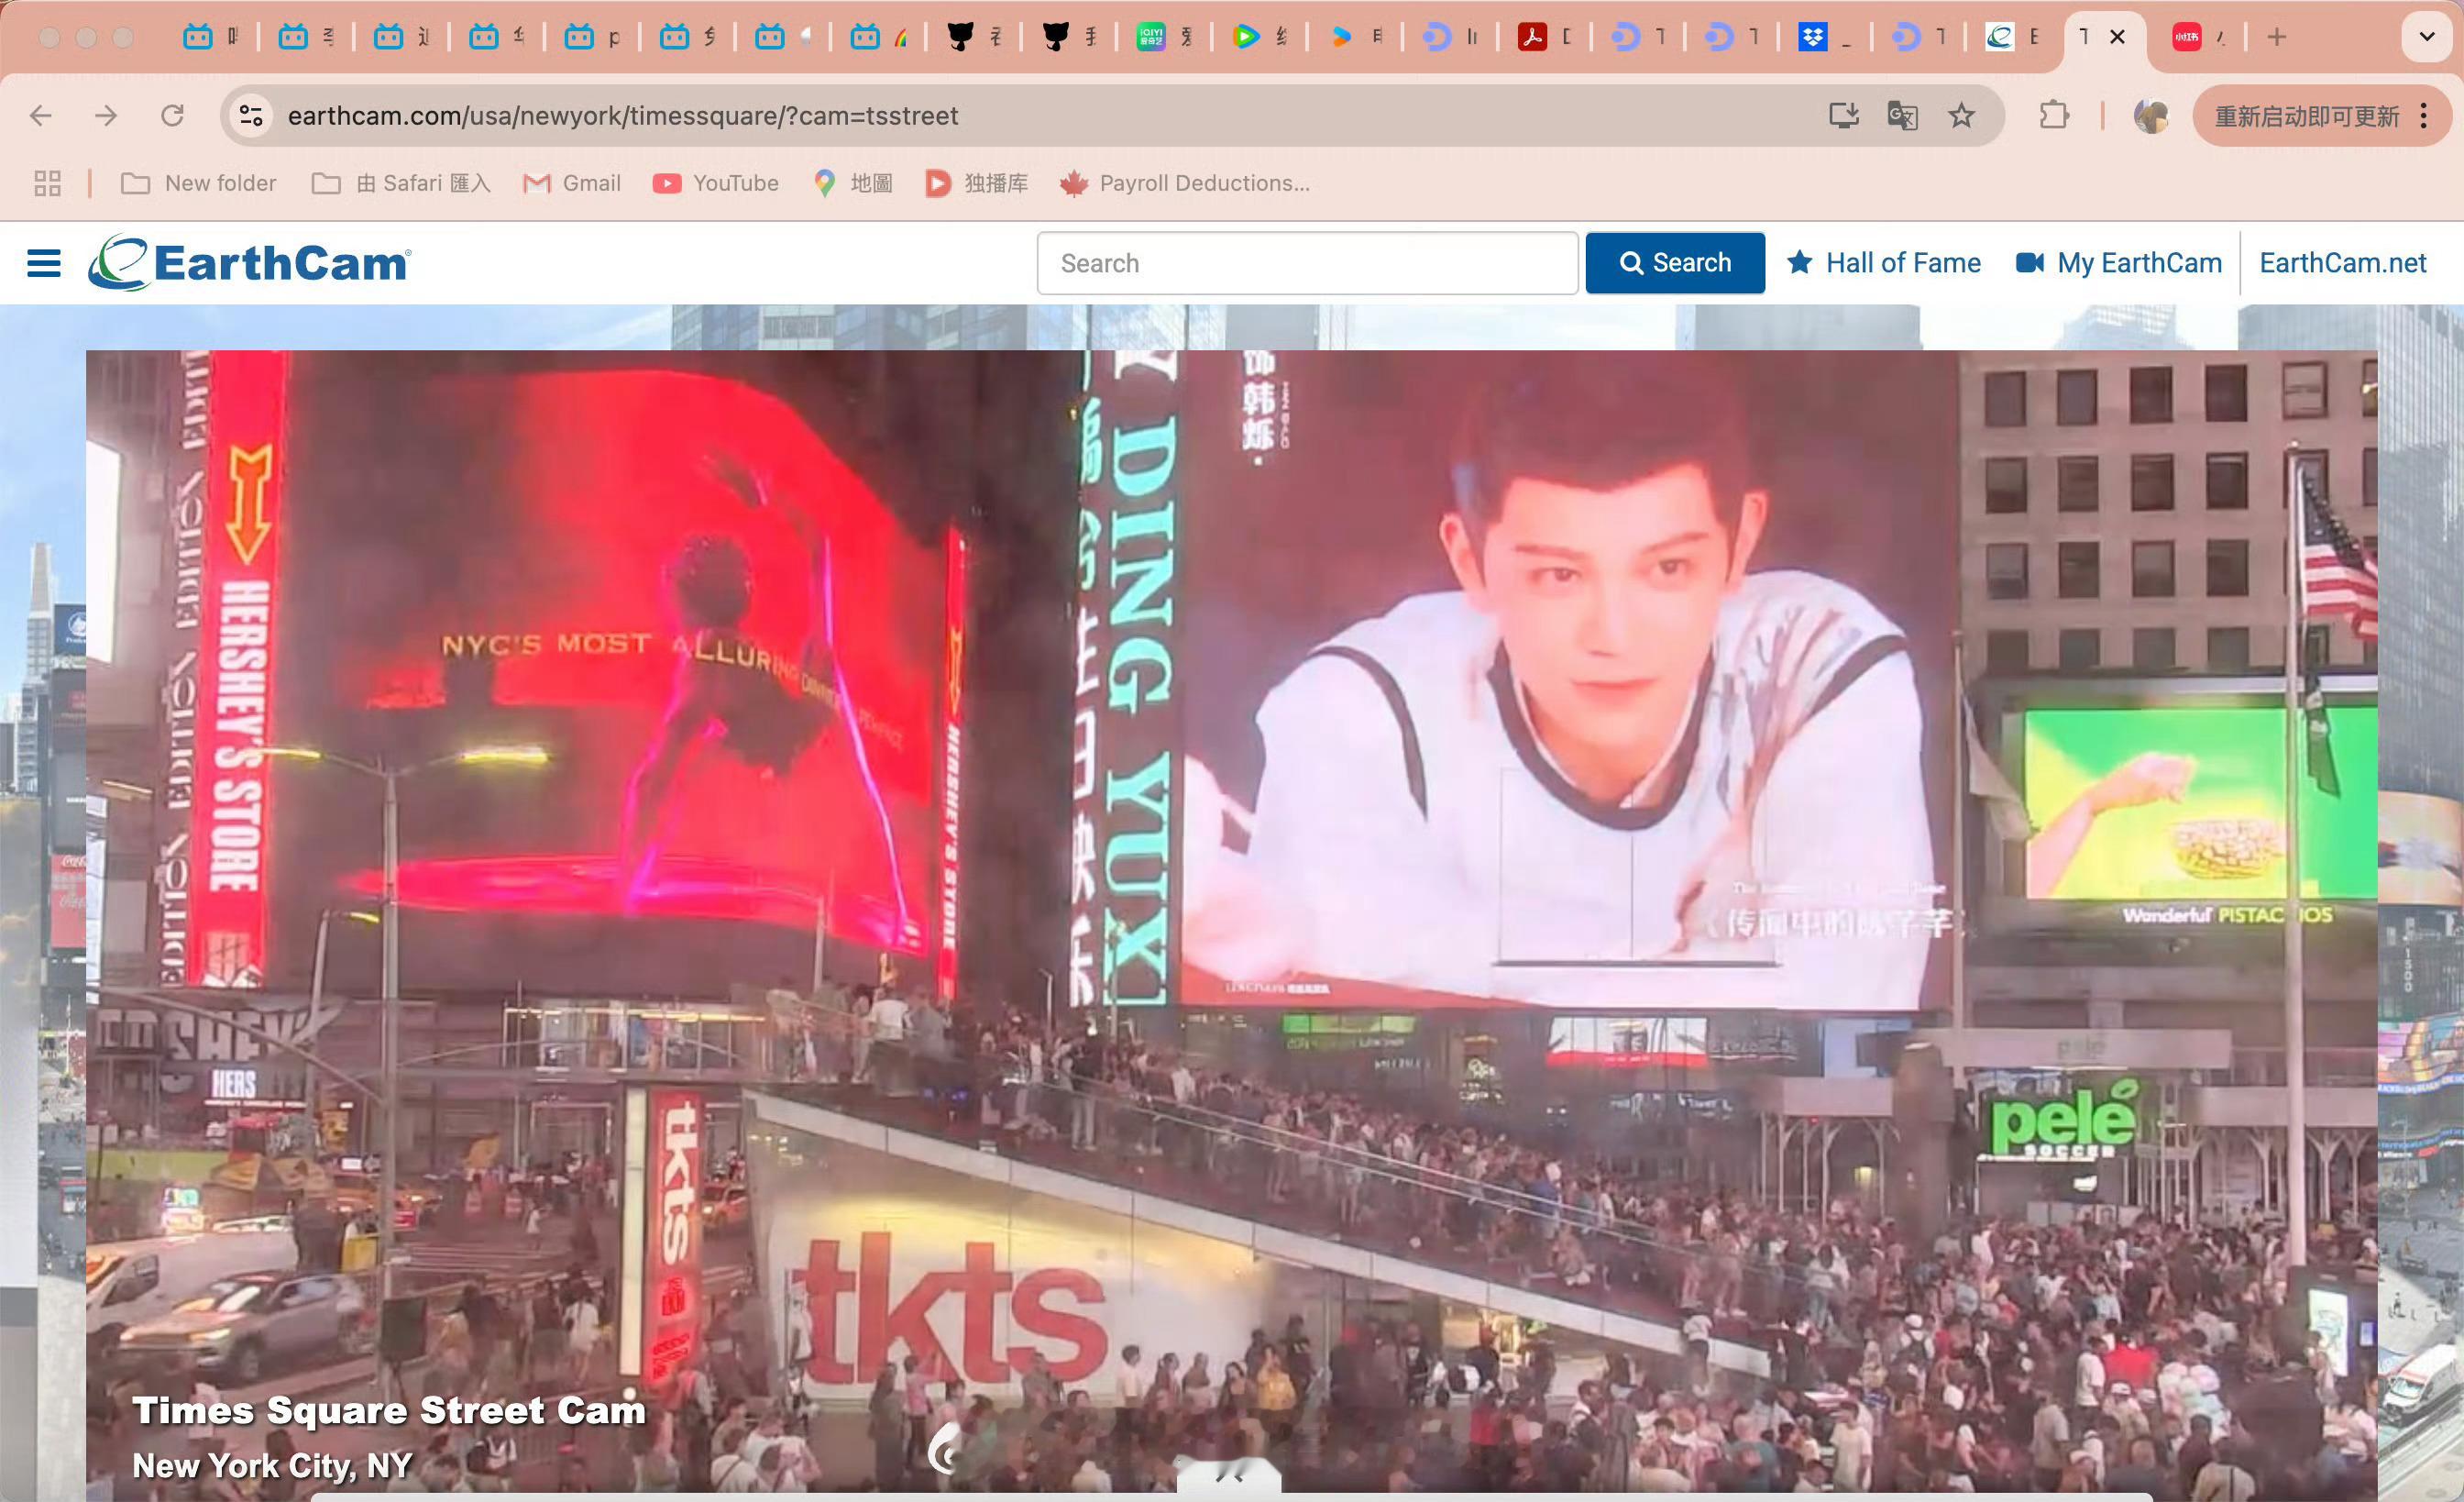Viewport: 2464px width, 1502px height.
Task: Open the My EarthCam link
Action: point(2119,263)
